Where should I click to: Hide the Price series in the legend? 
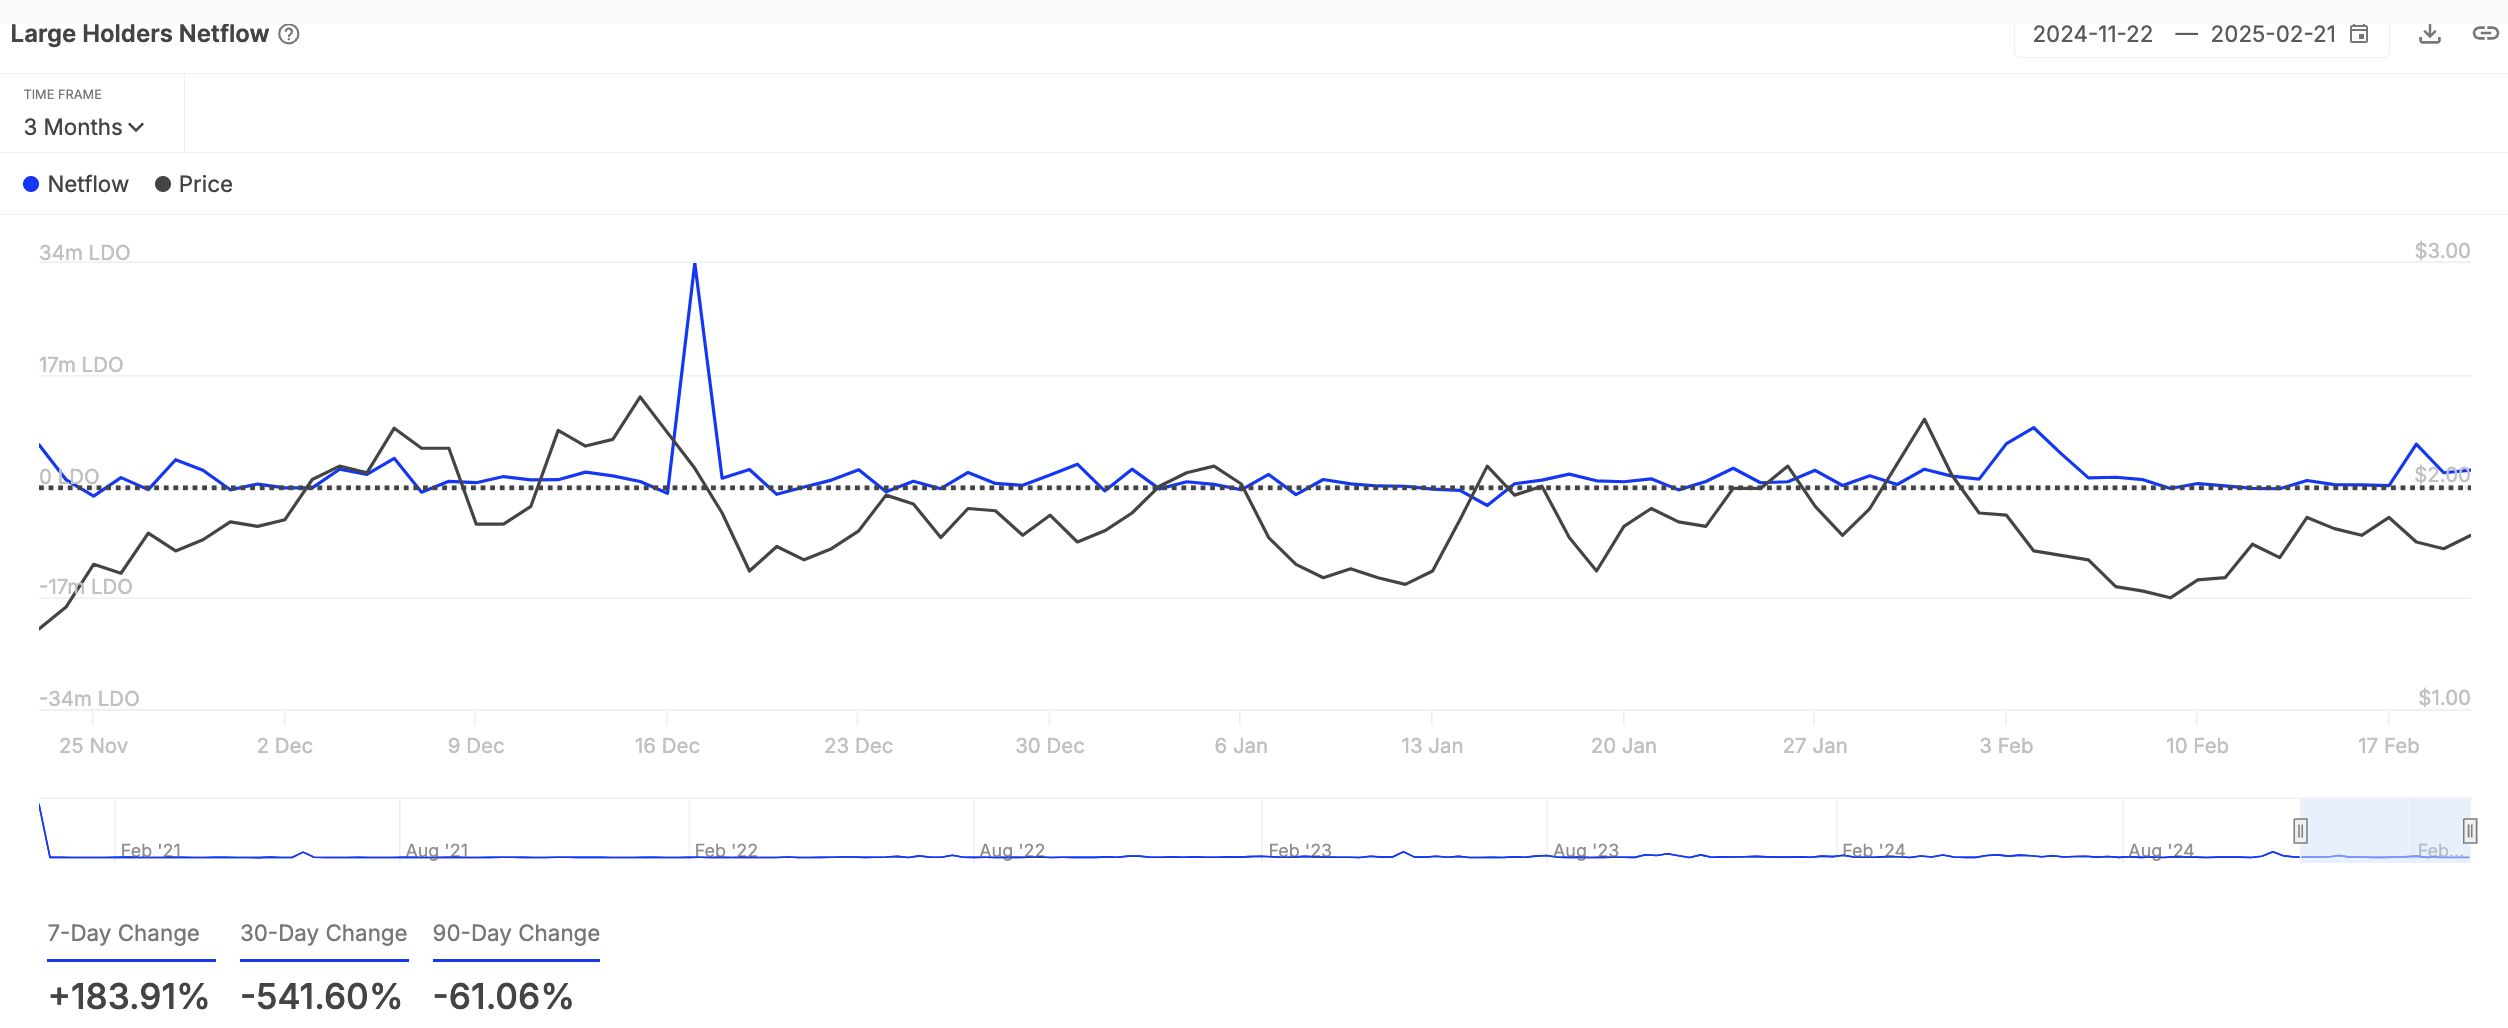194,184
